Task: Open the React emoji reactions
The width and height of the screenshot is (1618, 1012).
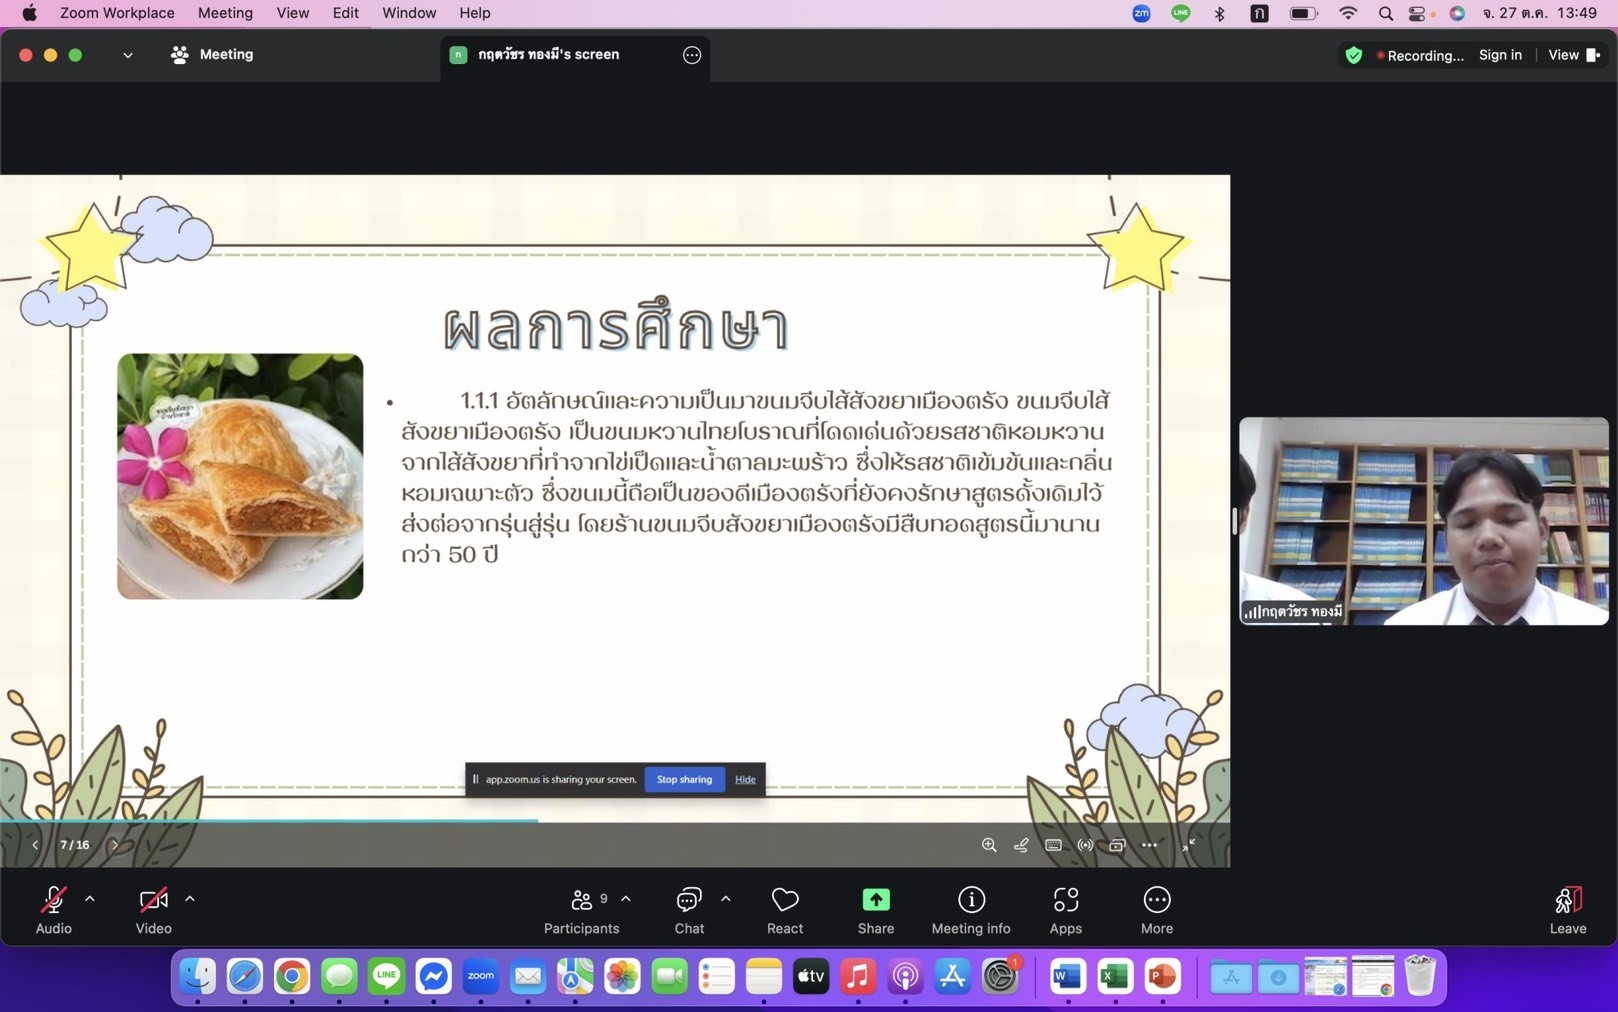Action: [784, 900]
